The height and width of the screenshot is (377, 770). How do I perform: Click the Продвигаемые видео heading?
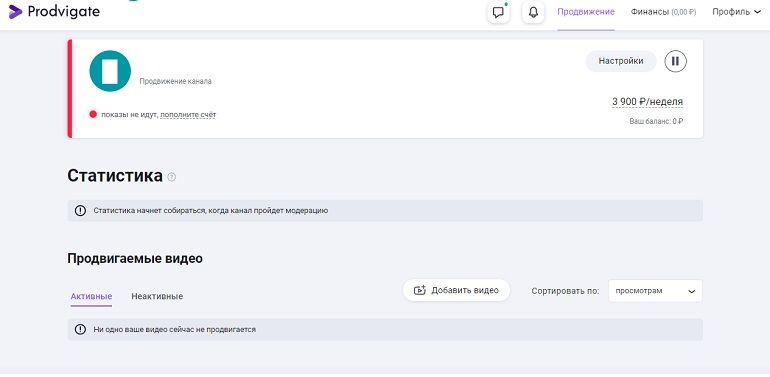tap(135, 258)
